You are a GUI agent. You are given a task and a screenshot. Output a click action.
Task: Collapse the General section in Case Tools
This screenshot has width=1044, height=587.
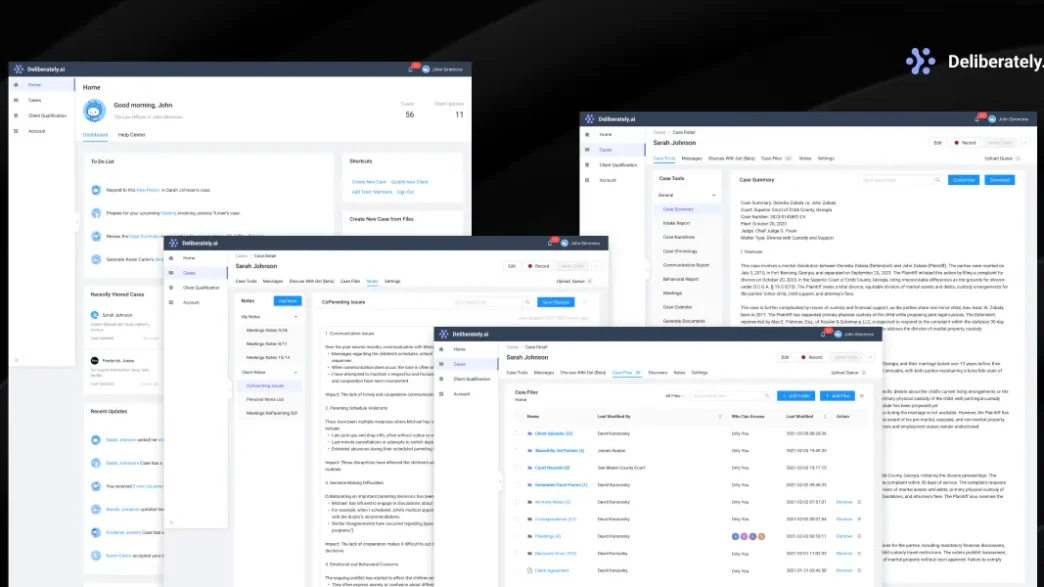tap(714, 195)
